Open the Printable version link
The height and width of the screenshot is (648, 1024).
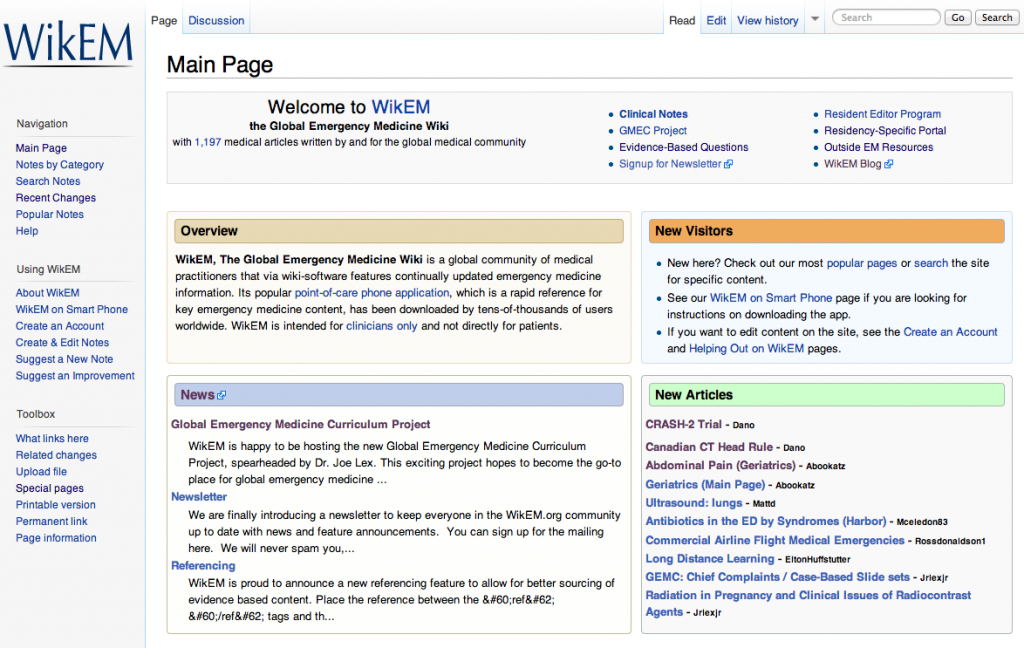point(55,504)
